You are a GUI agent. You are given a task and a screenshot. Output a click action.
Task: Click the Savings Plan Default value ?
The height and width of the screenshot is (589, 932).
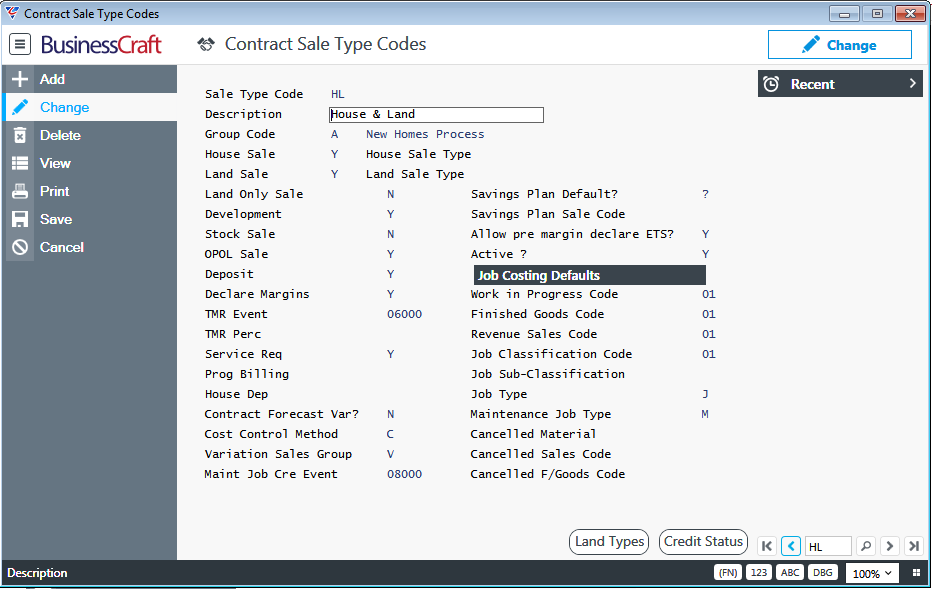[705, 194]
